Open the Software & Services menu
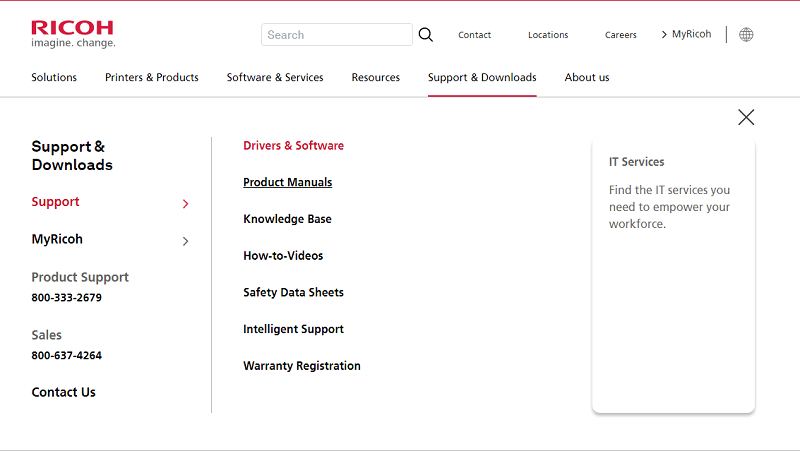This screenshot has width=800, height=451. pyautogui.click(x=275, y=78)
